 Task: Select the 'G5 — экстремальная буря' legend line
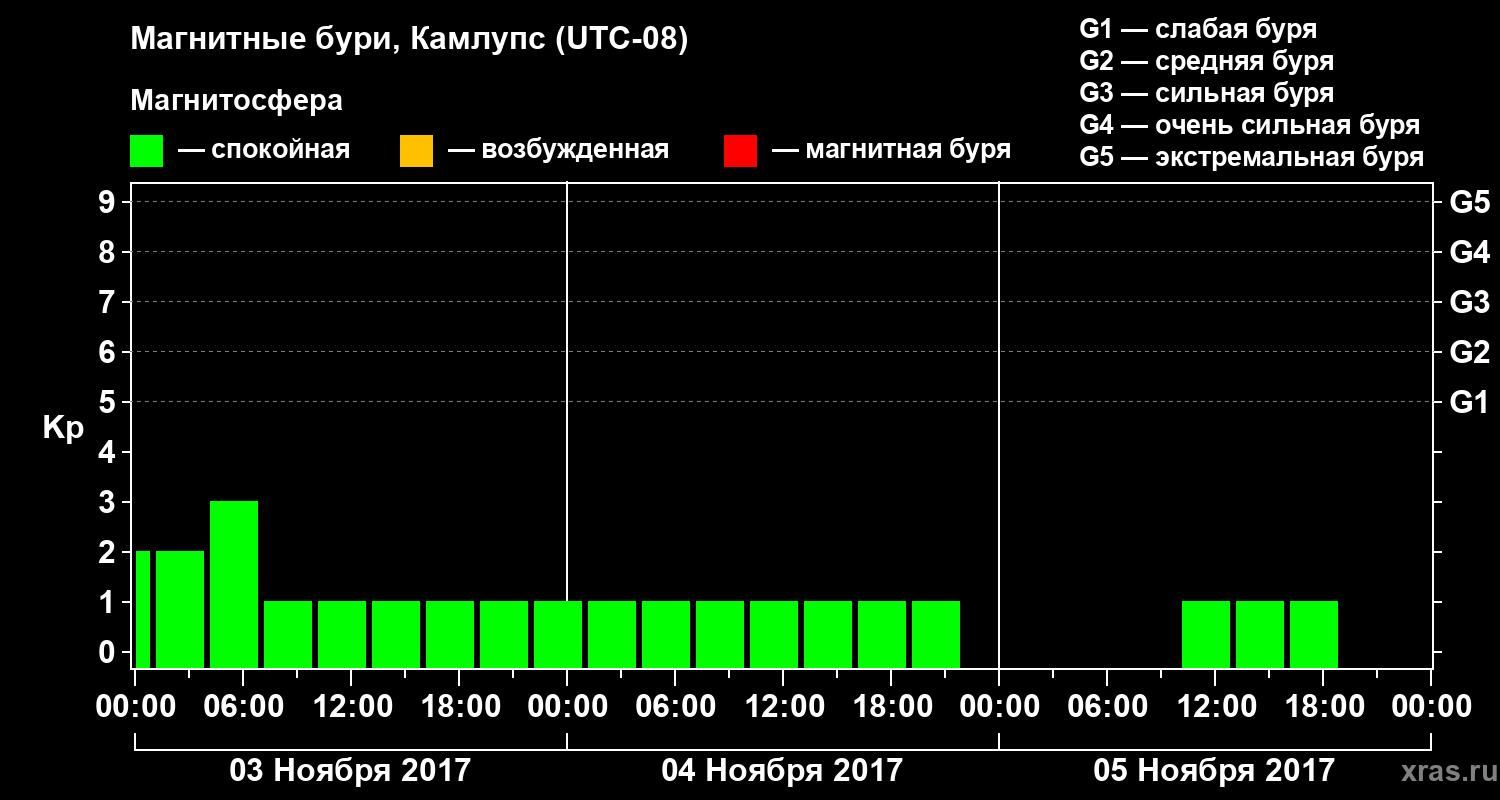click(1252, 158)
